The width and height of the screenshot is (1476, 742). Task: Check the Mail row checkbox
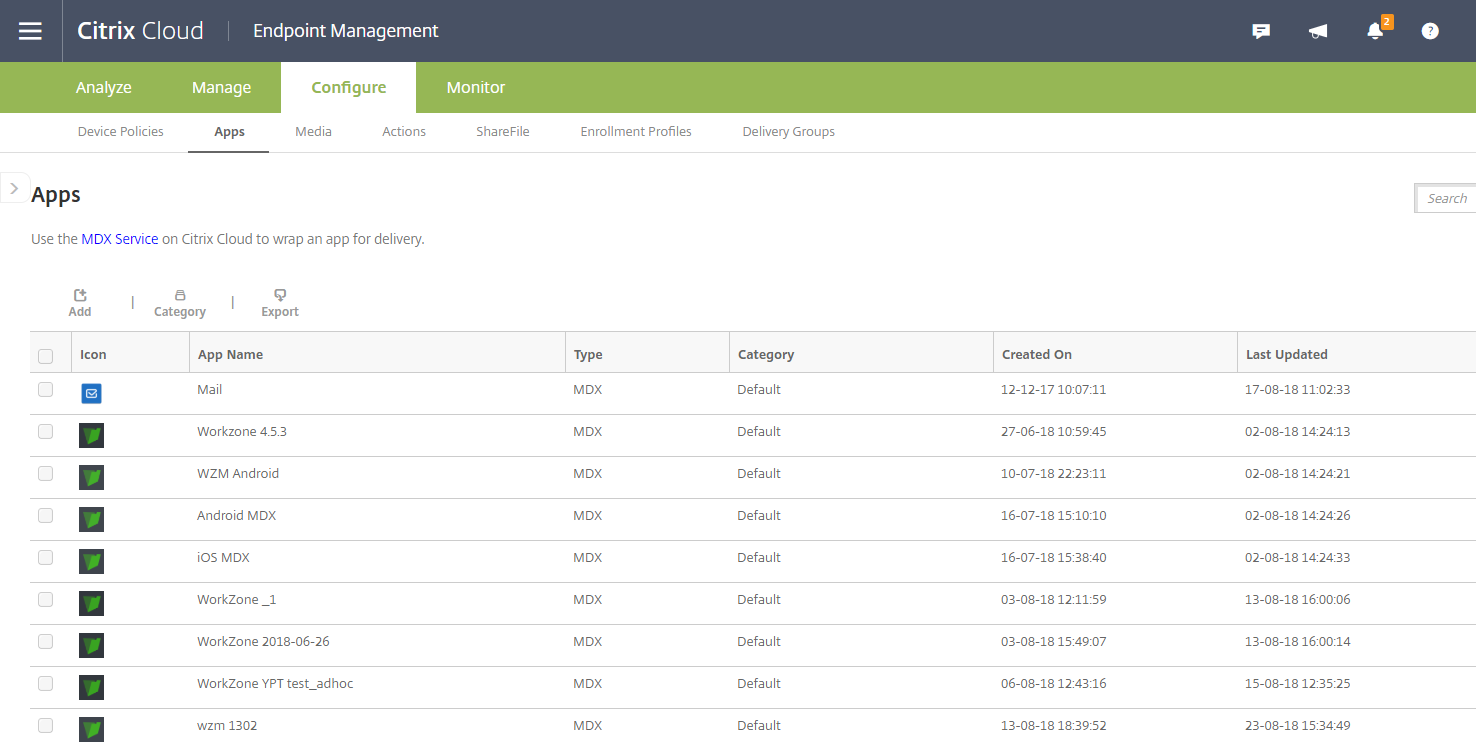(x=45, y=389)
